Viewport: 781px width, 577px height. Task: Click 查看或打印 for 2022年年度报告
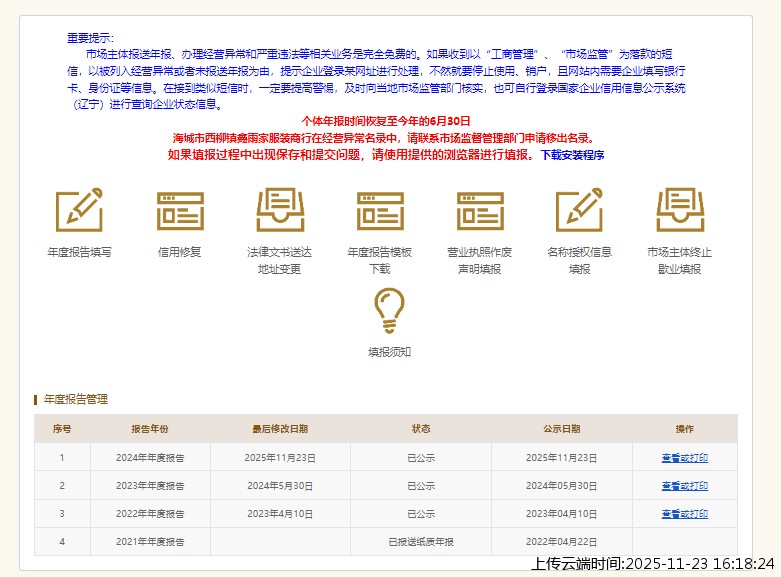pos(684,513)
